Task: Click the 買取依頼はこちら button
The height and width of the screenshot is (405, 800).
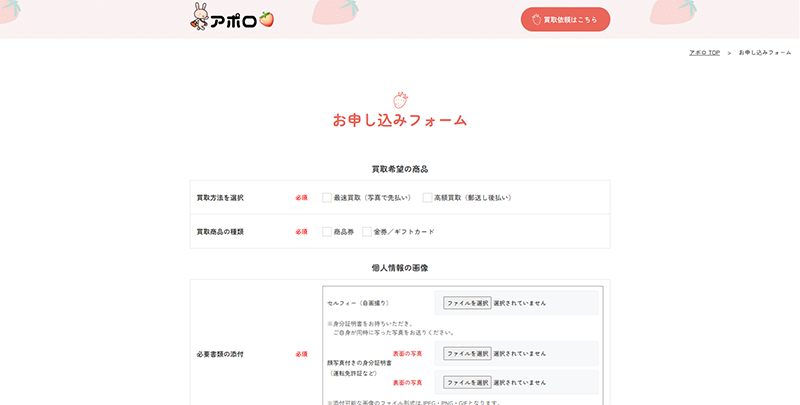Action: pyautogui.click(x=565, y=19)
